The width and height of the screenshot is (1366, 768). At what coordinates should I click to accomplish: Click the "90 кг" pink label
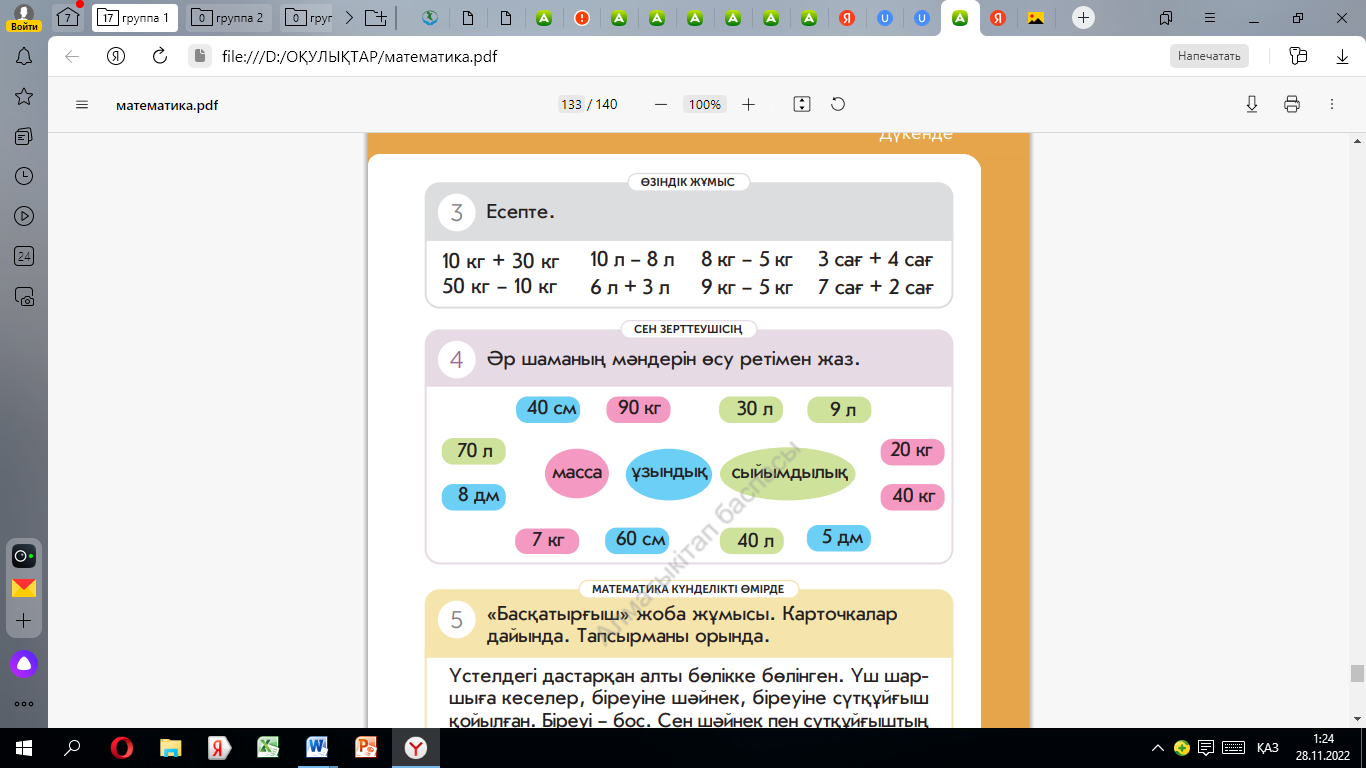coord(638,409)
